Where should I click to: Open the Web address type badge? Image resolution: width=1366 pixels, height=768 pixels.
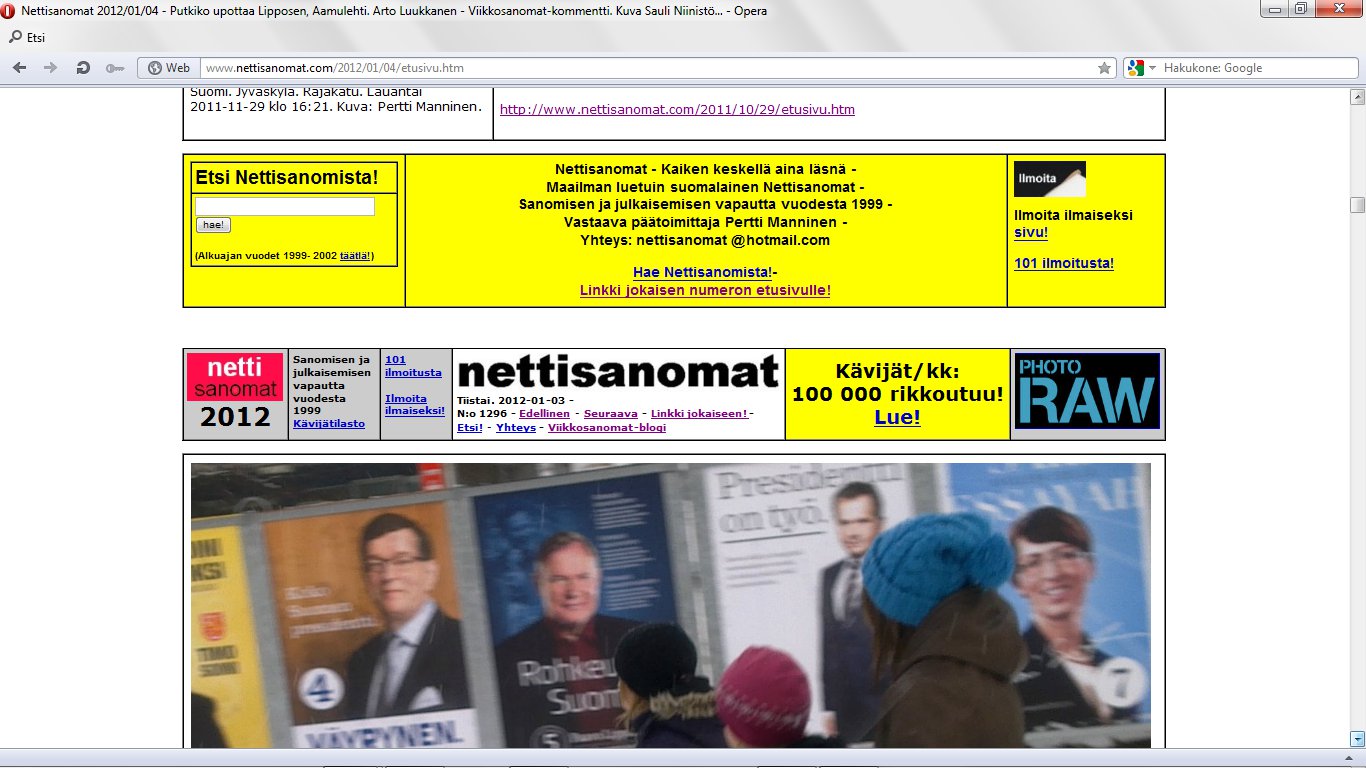168,68
